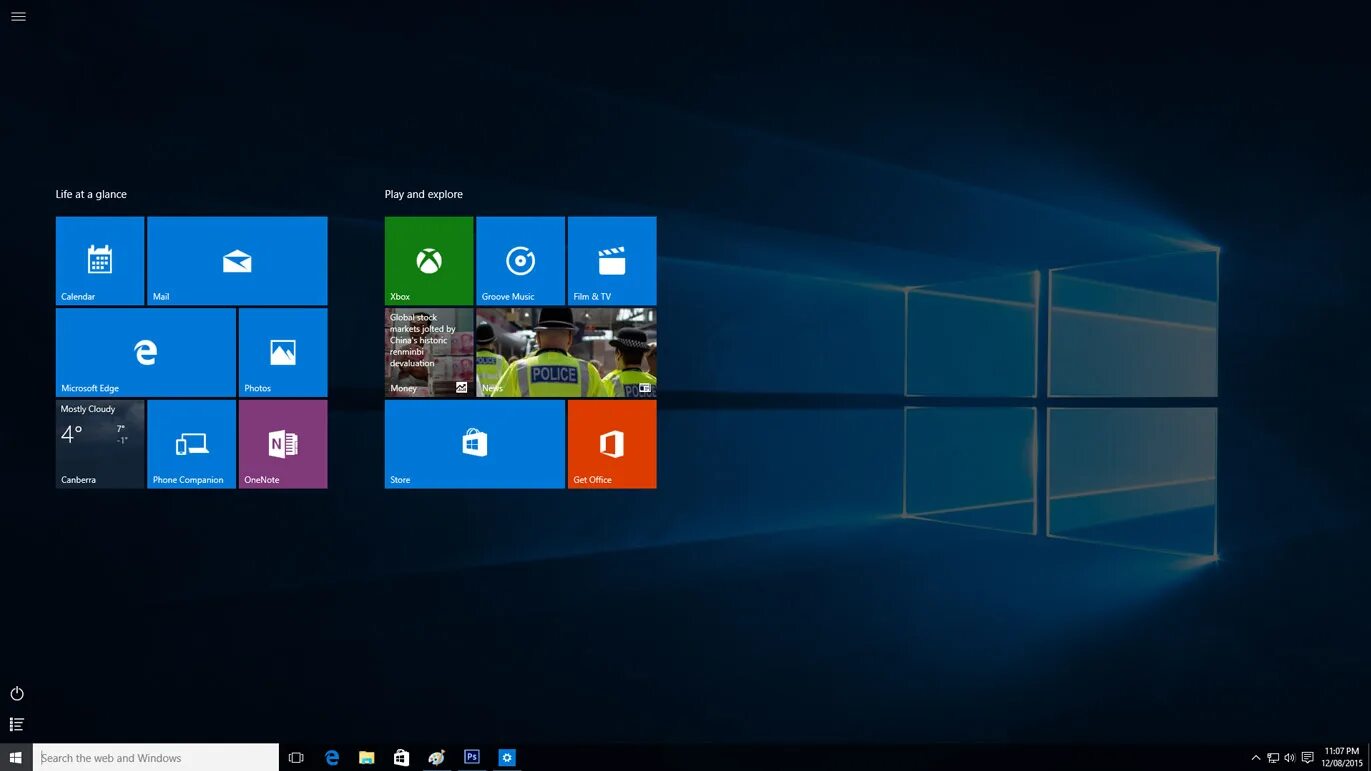Screen dimensions: 1371x771
Task: Open the Action Center notifications icon
Action: pyautogui.click(x=1308, y=758)
